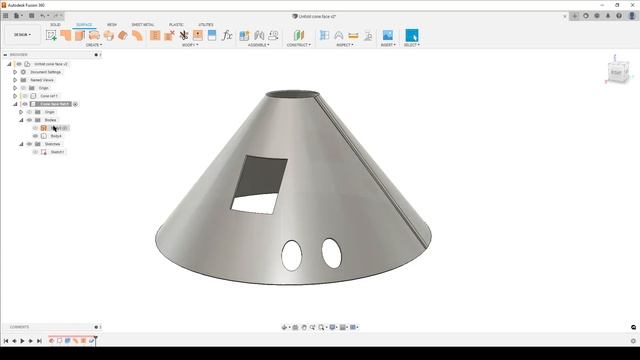Screen dimensions: 640x360
Task: Jump to the timeline end
Action: pyautogui.click(x=39, y=341)
